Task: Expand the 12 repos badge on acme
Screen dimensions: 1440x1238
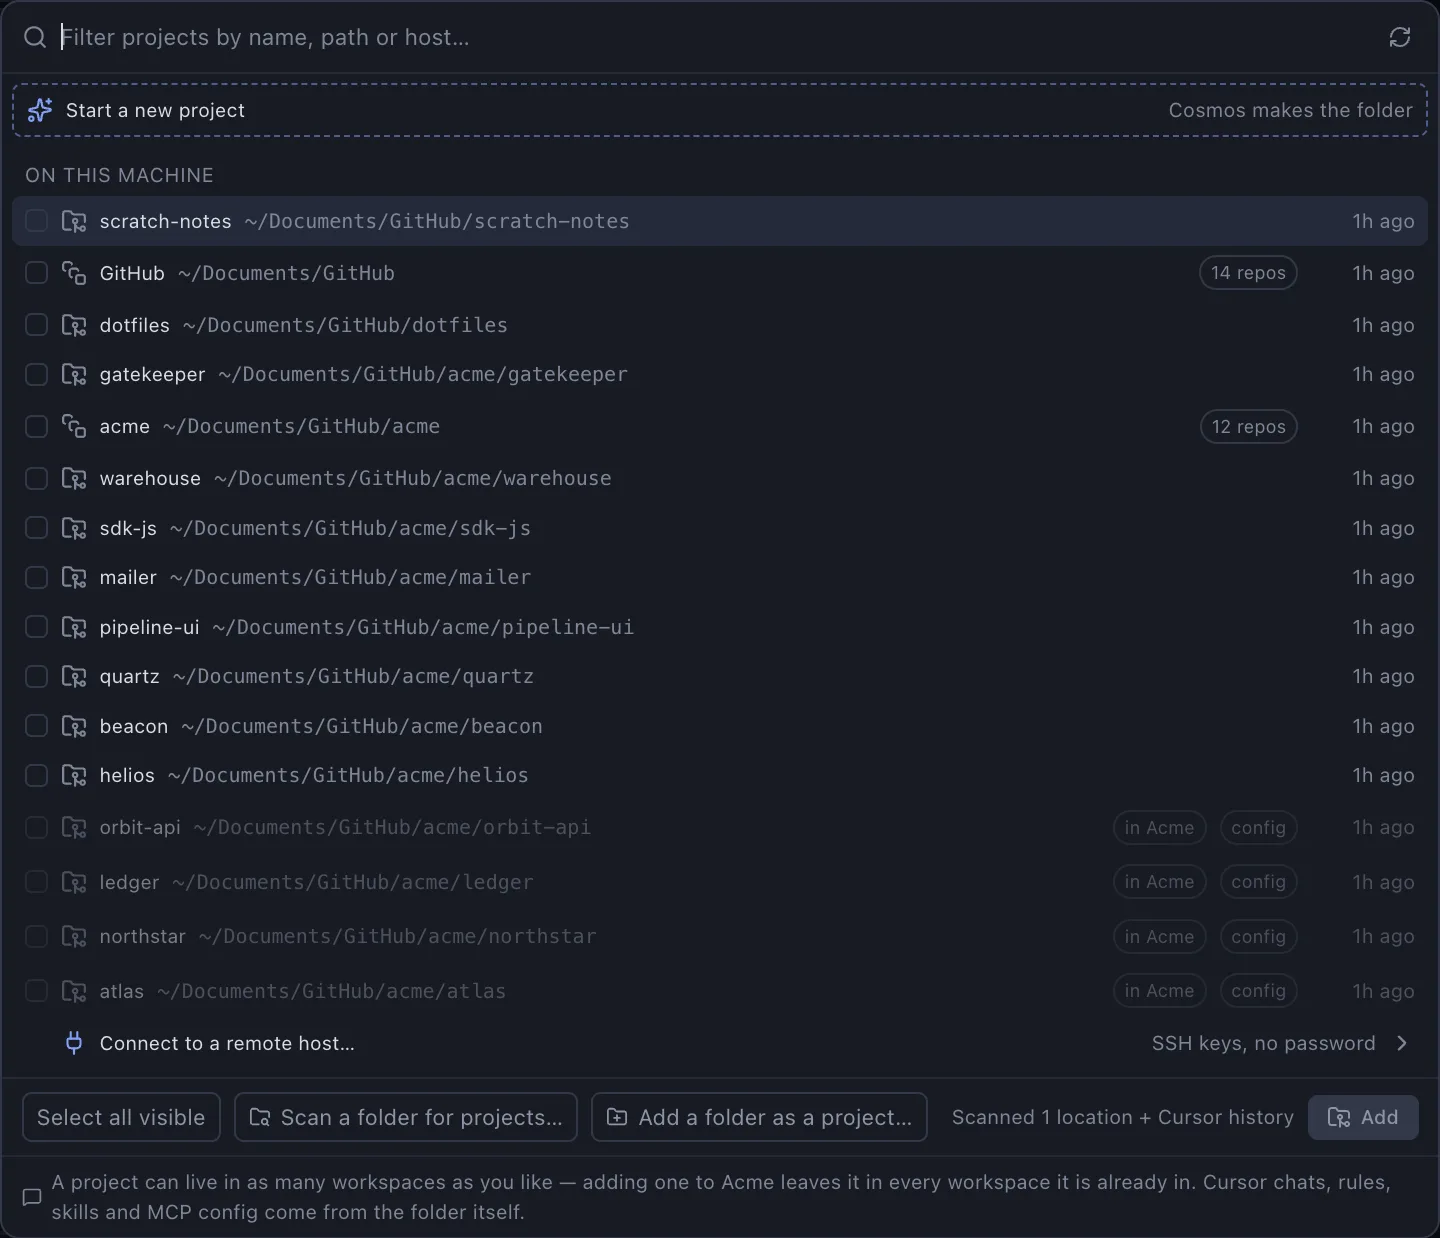Action: tap(1248, 426)
